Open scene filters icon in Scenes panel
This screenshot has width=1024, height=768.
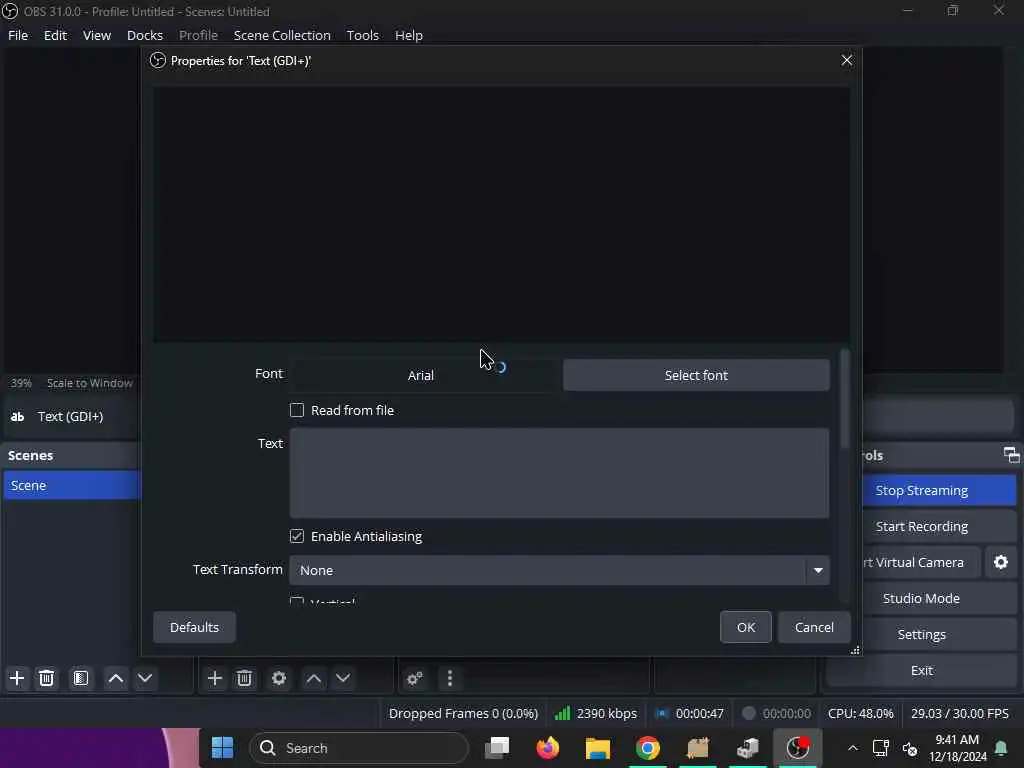tap(81, 678)
